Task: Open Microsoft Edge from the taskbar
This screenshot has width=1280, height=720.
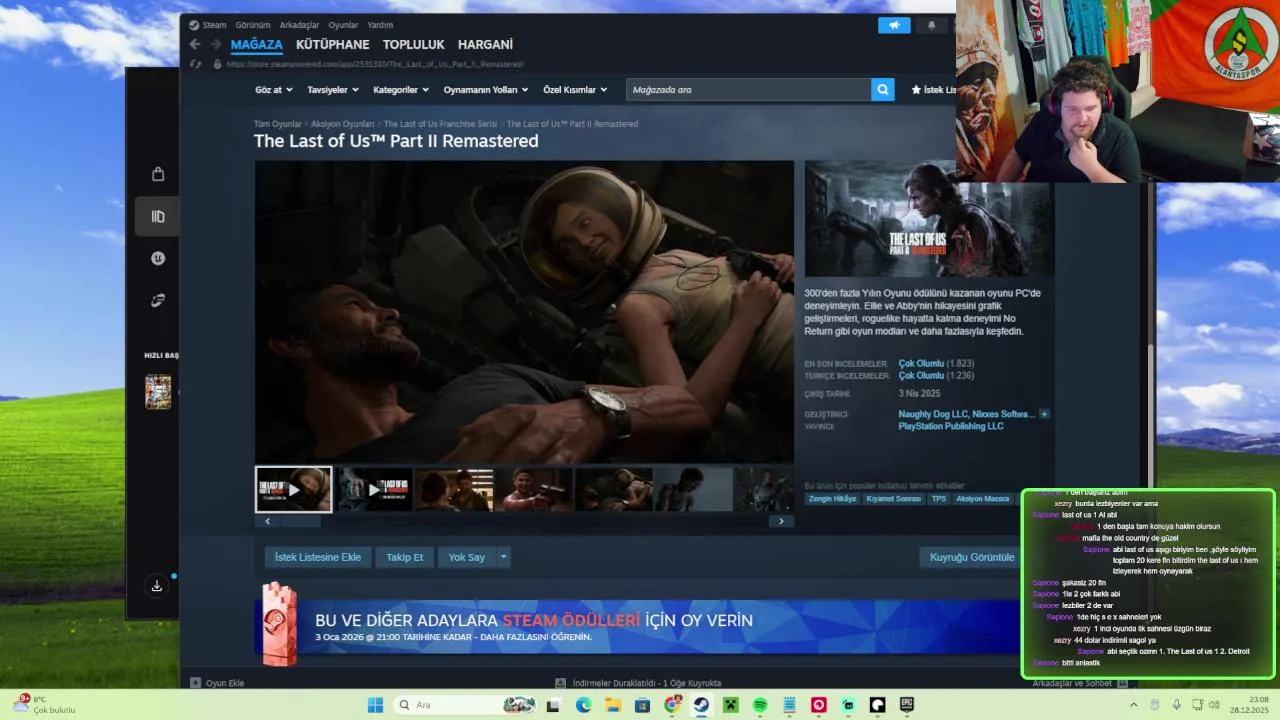Action: tap(583, 705)
